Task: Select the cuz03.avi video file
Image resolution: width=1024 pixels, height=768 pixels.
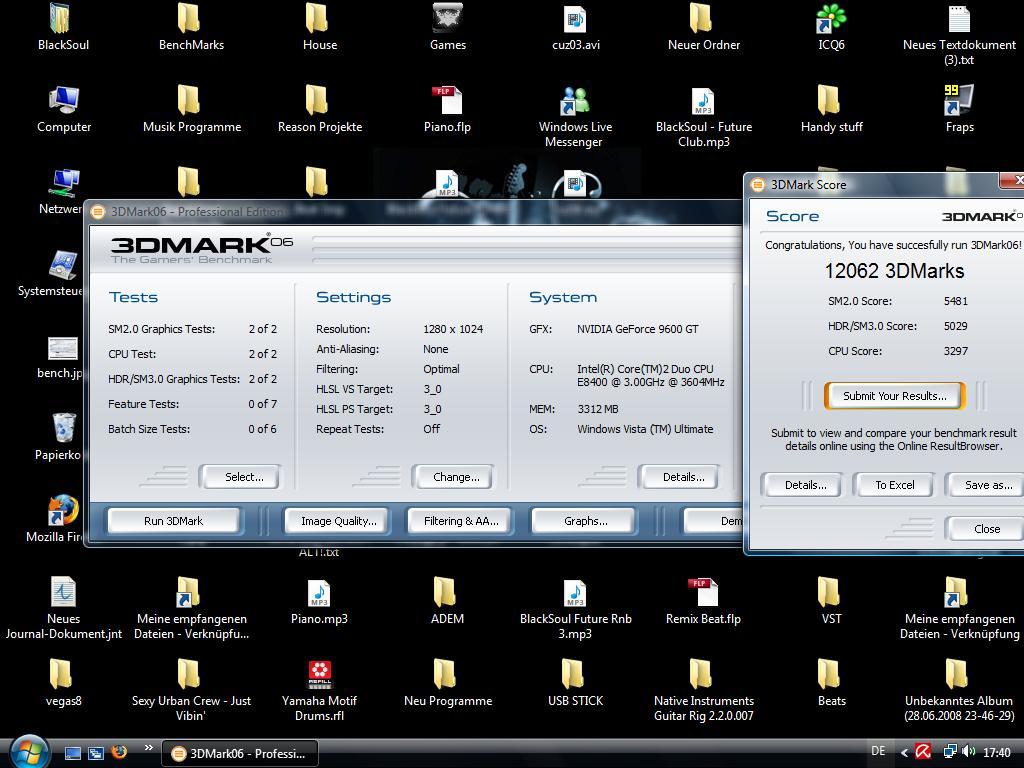Action: 575,26
